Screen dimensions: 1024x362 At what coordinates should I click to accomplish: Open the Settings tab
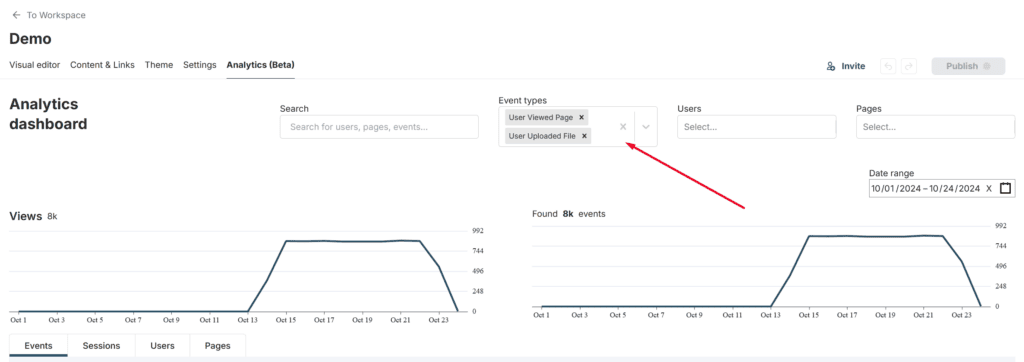point(200,65)
